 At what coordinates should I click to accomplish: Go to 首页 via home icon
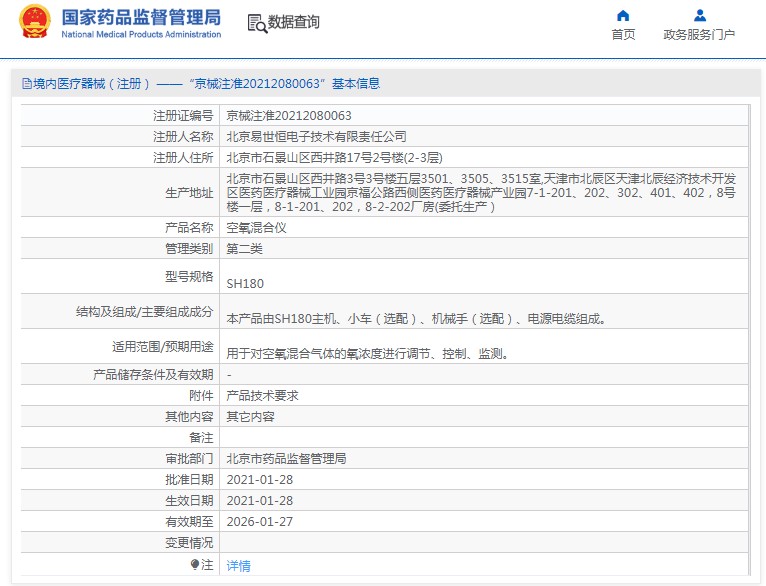click(623, 16)
